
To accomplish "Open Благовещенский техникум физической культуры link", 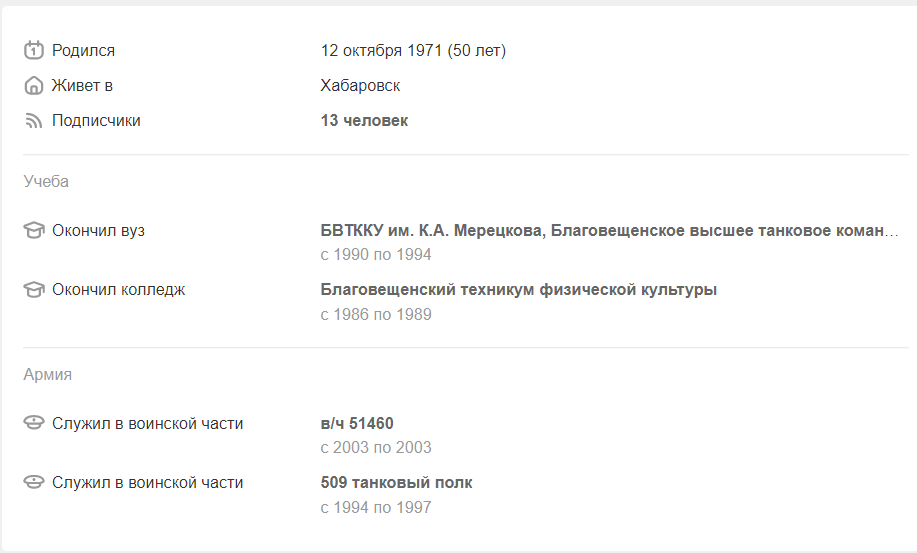I will 518,289.
